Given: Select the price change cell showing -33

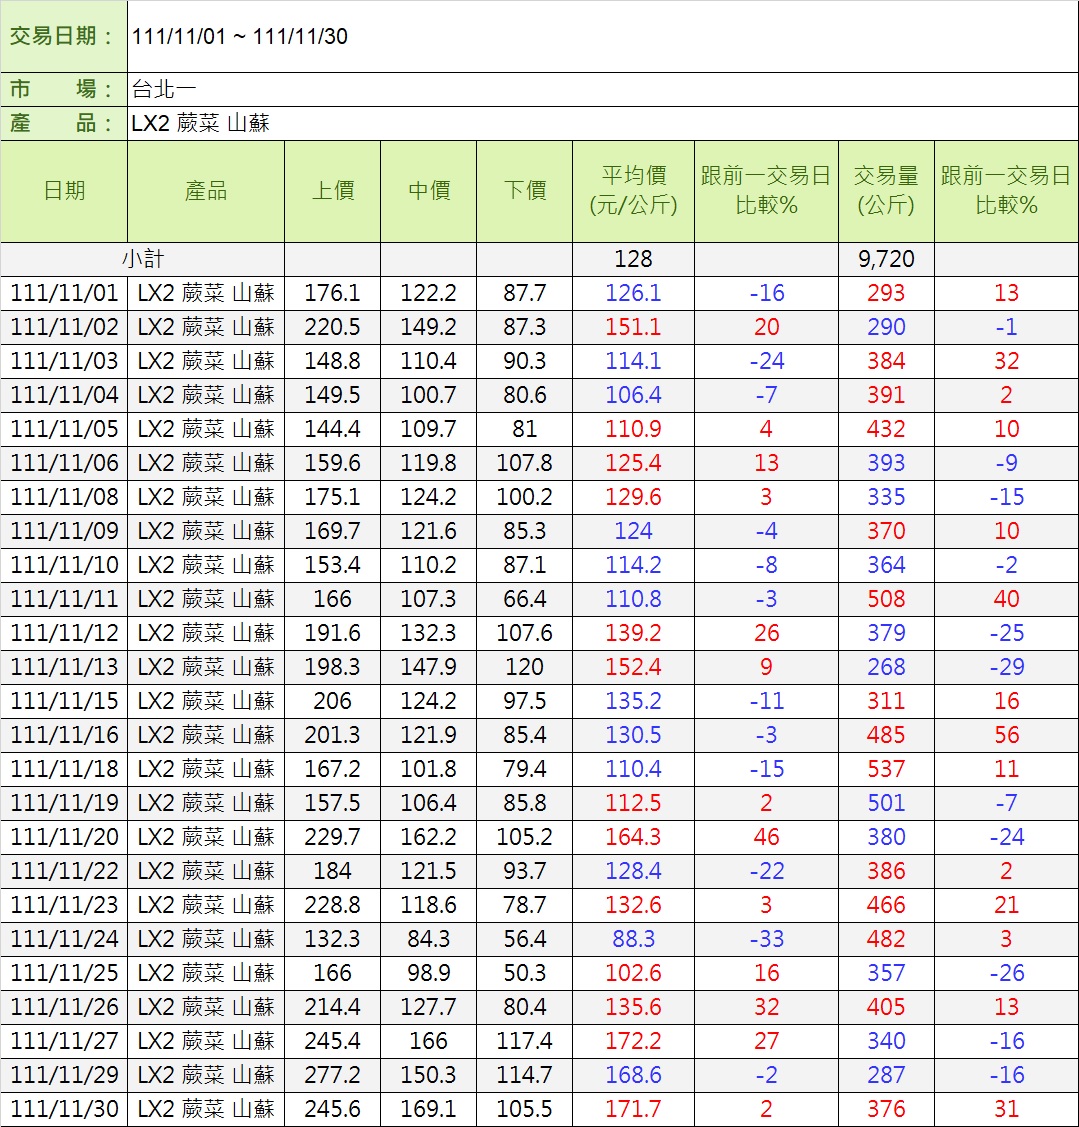Looking at the screenshot, I should pyautogui.click(x=766, y=939).
